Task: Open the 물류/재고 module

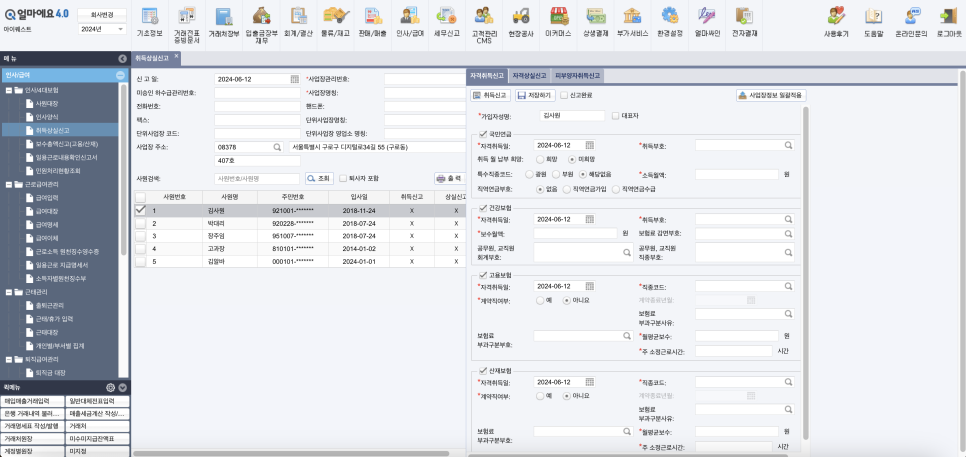Action: [336, 23]
